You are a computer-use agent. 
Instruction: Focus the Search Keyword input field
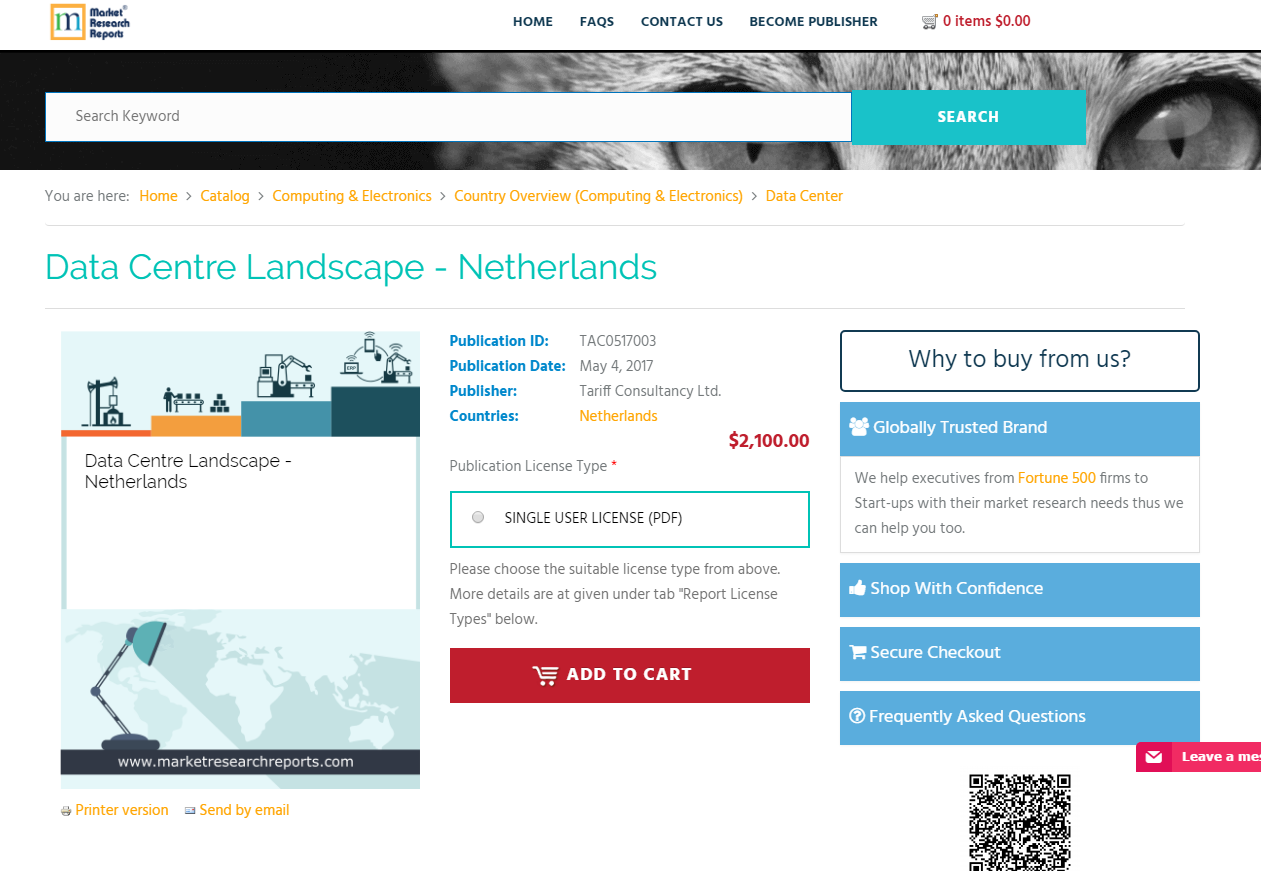[x=448, y=117]
